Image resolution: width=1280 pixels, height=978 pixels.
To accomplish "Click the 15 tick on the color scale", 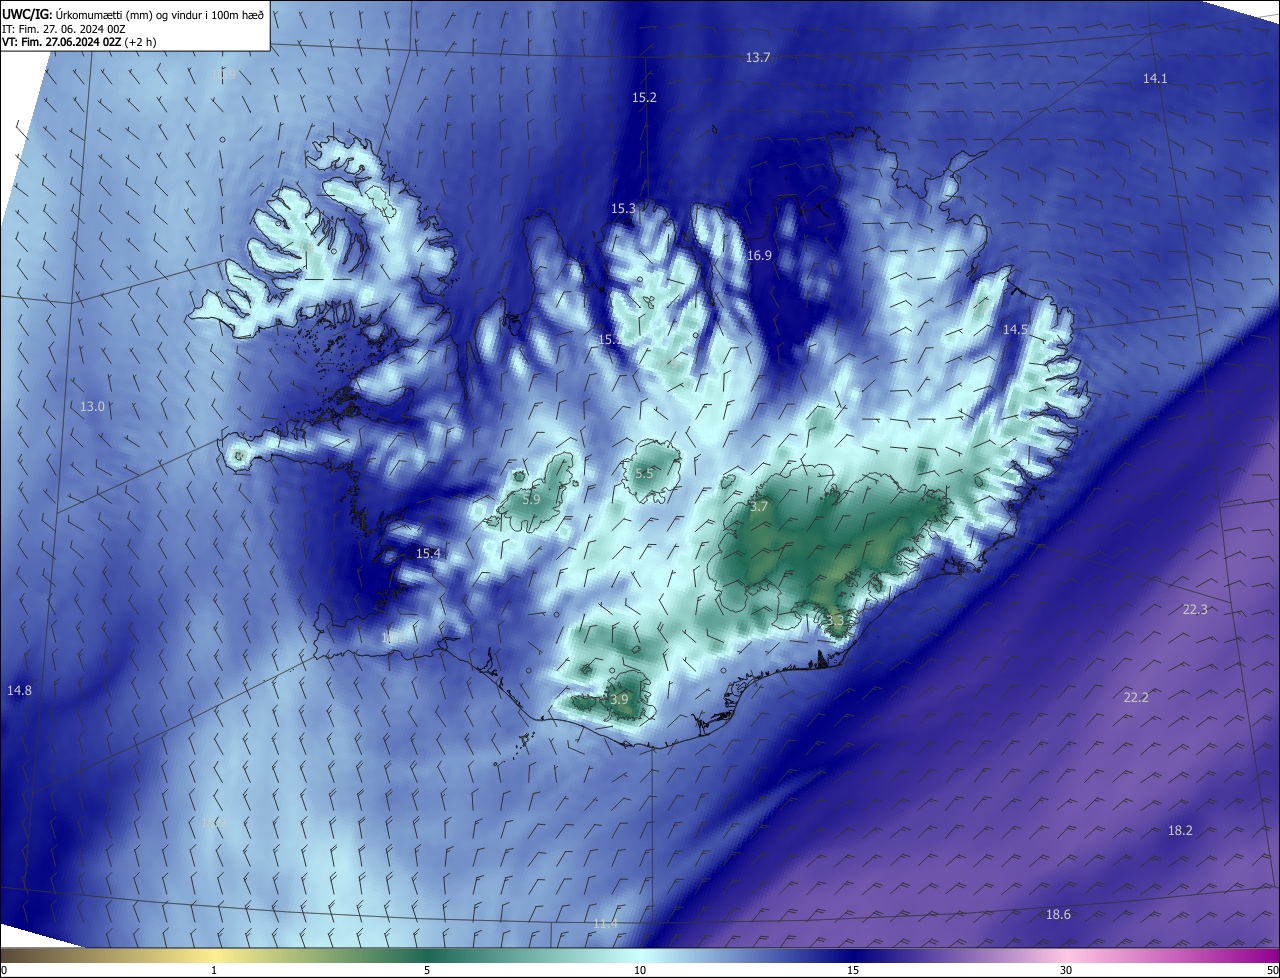I will (853, 970).
